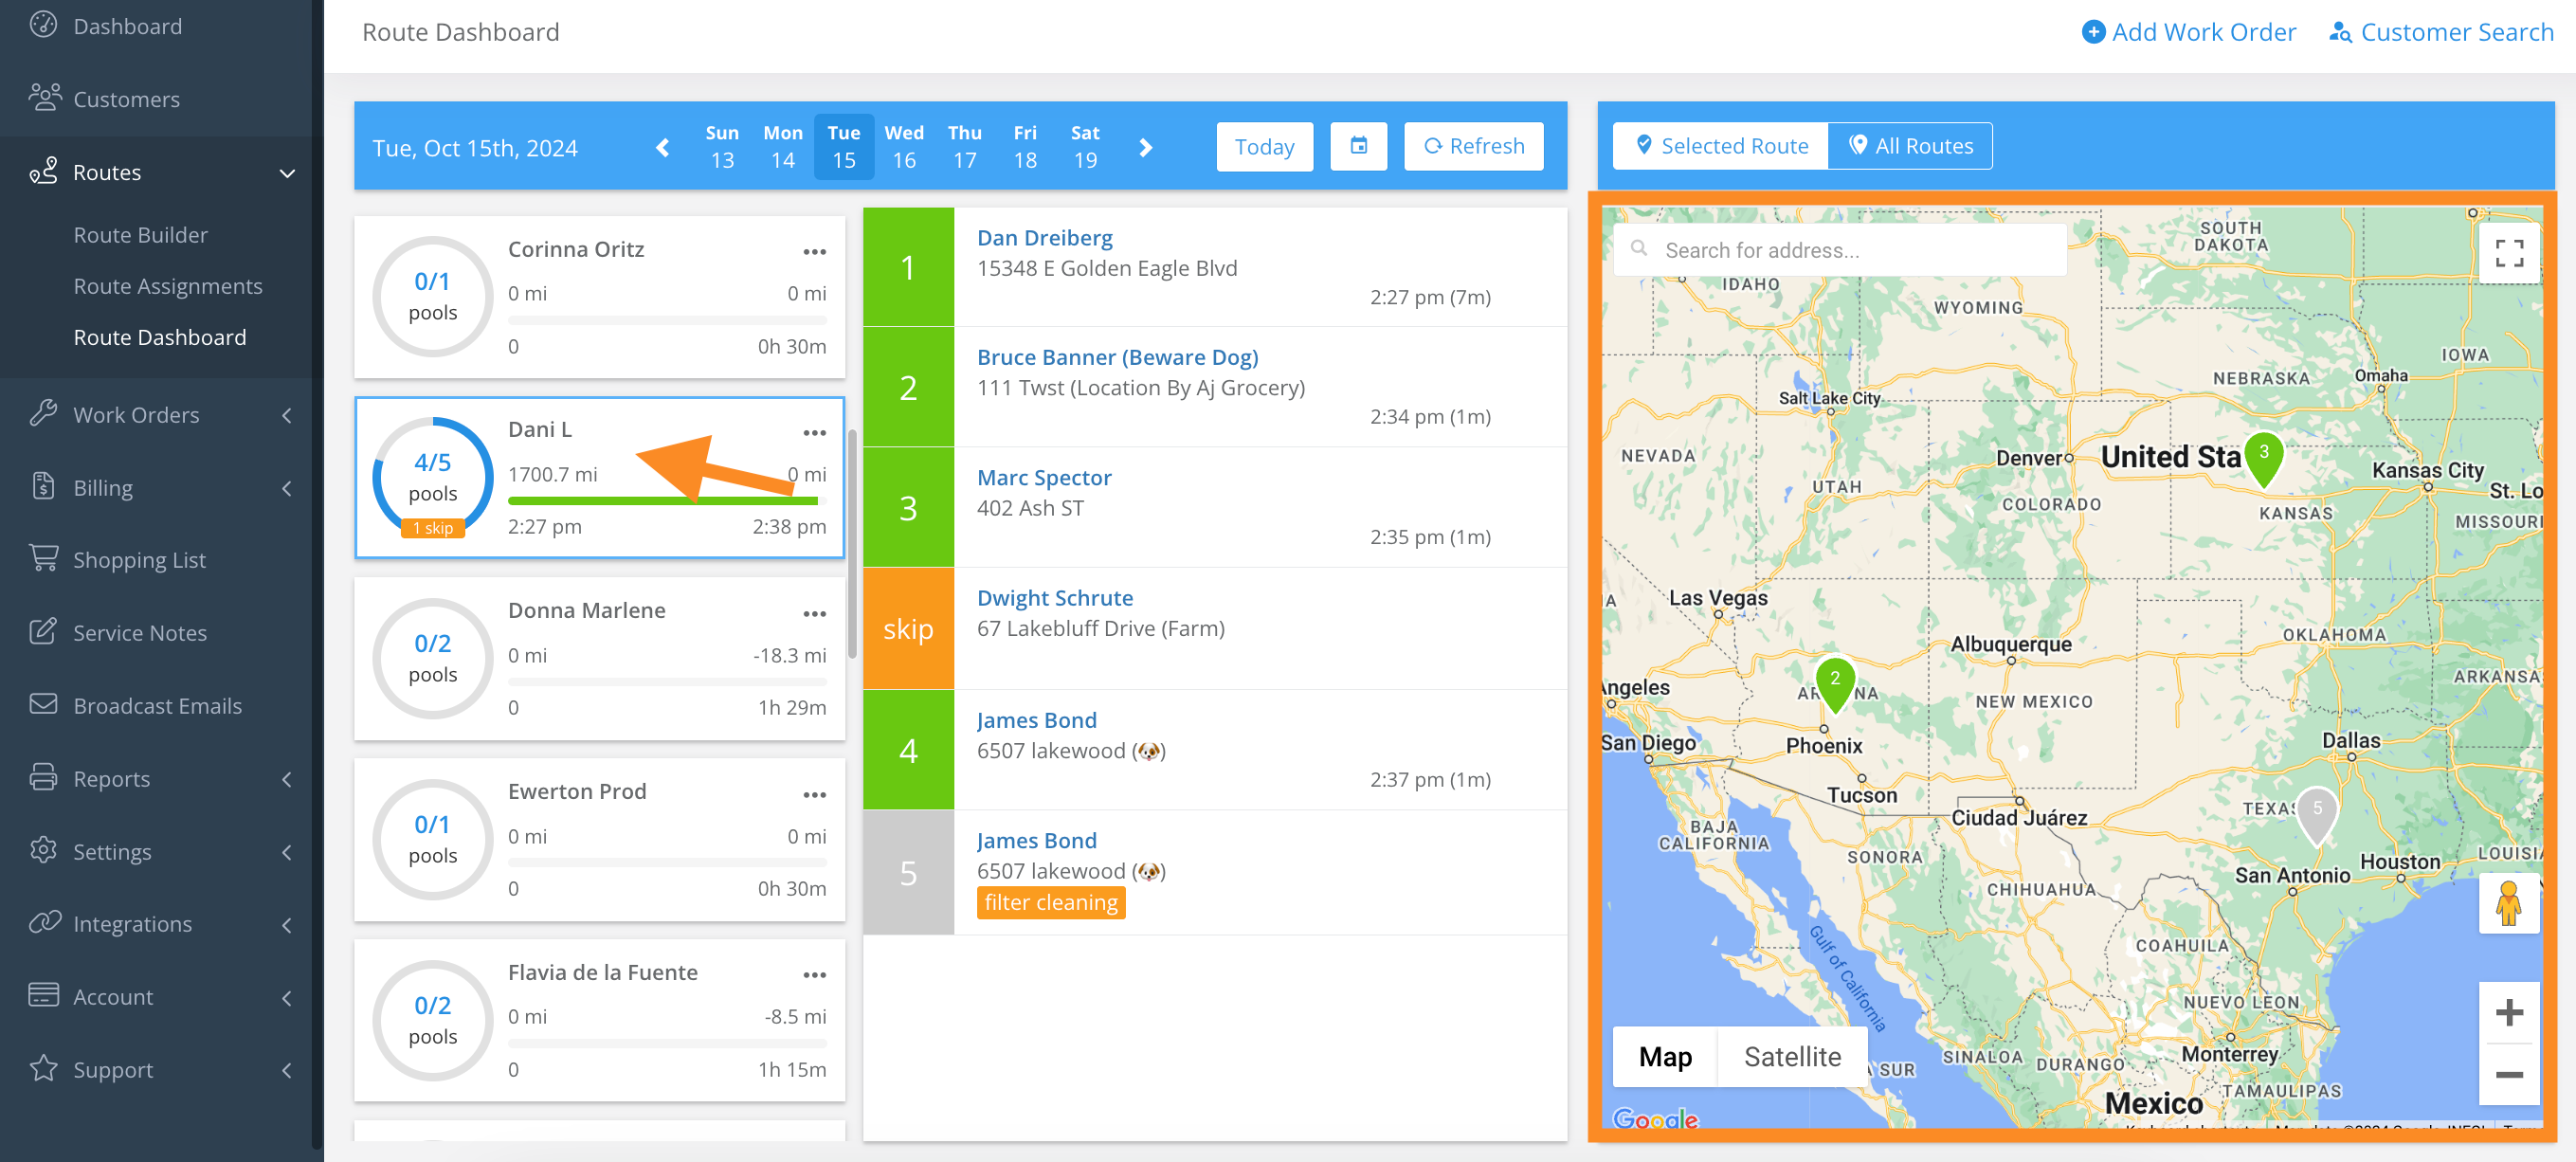The image size is (2576, 1162).
Task: Open Flavia de la Fuente options menu
Action: [814, 974]
